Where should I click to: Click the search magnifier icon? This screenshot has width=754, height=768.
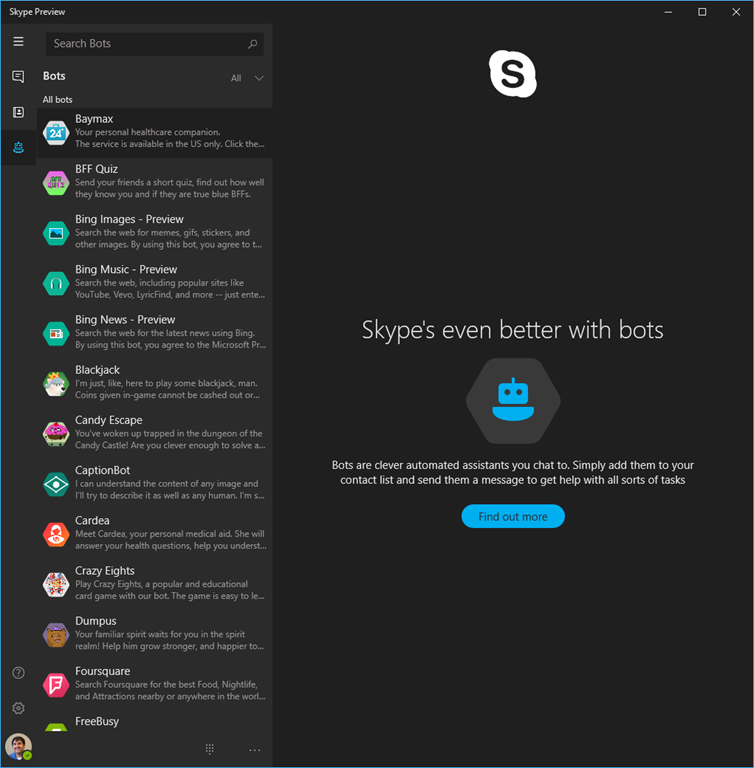[x=253, y=44]
